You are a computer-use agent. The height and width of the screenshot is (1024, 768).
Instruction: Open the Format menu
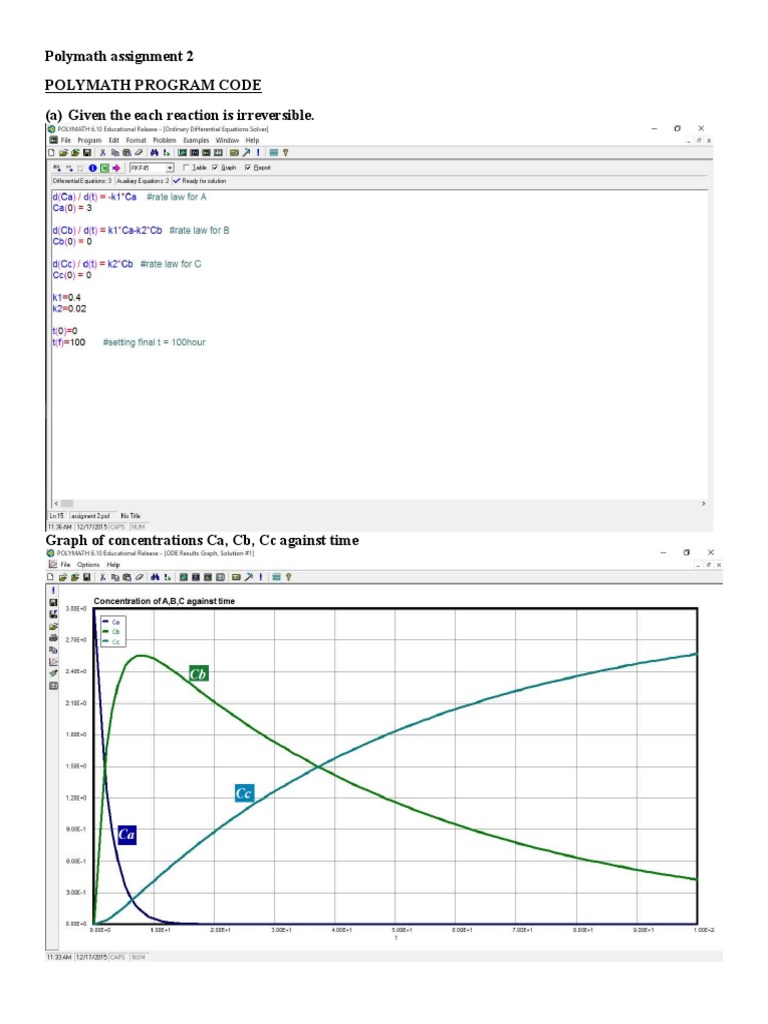coord(136,140)
